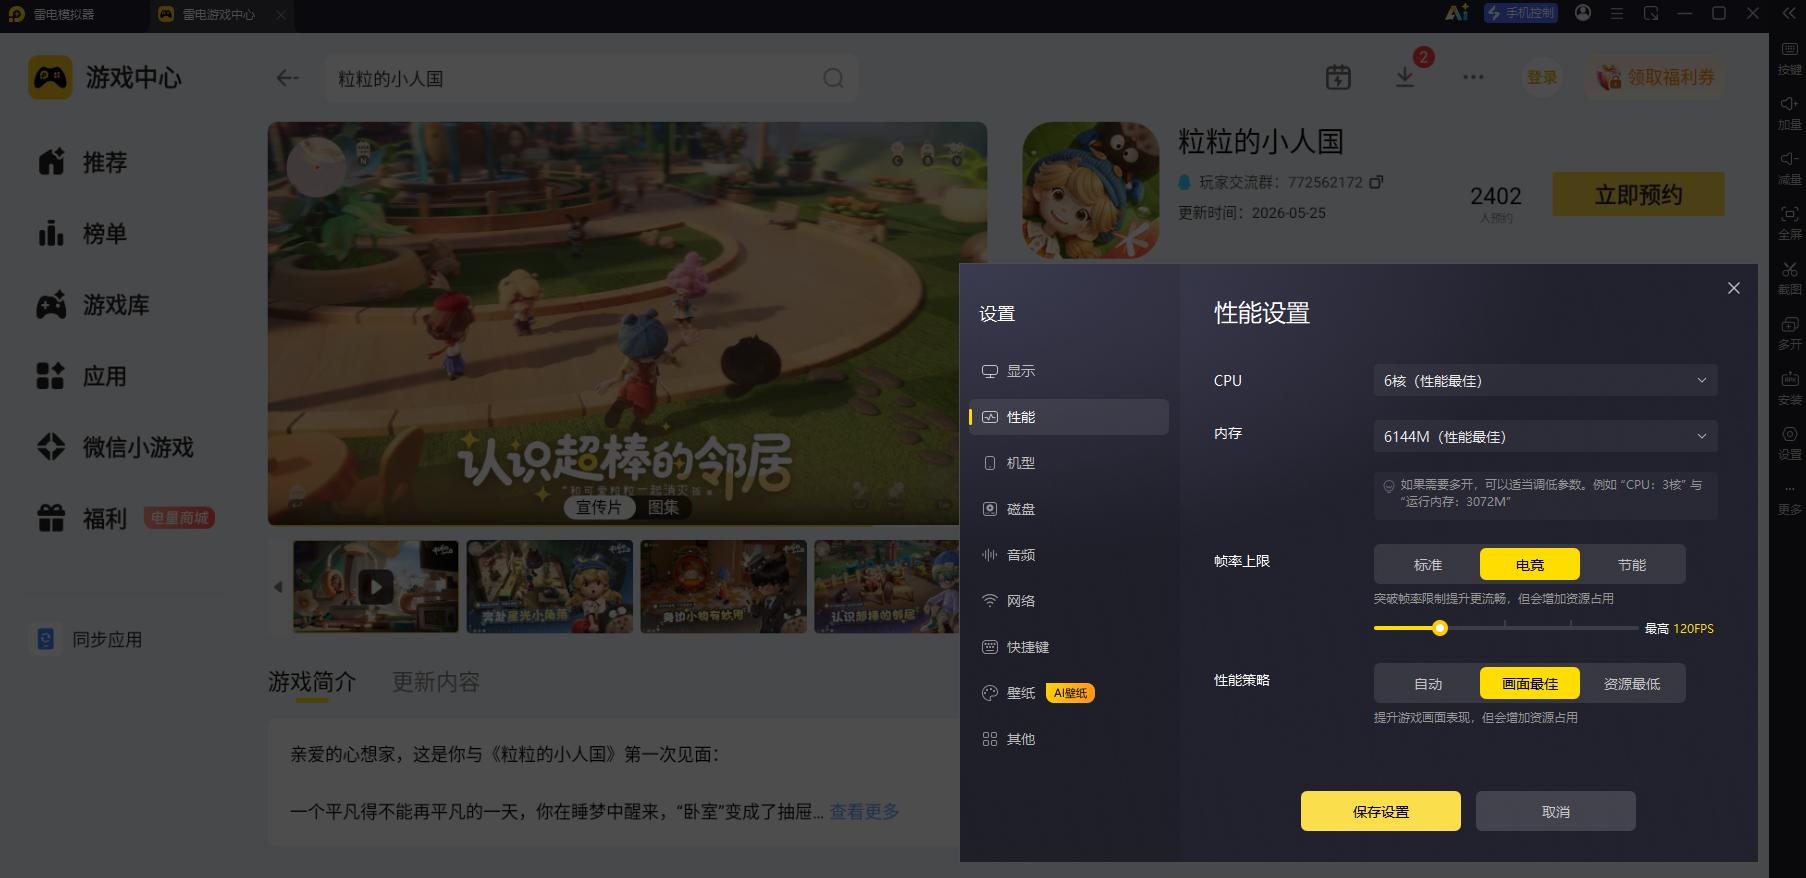Copy the player group number icon
The image size is (1806, 878).
point(1376,182)
